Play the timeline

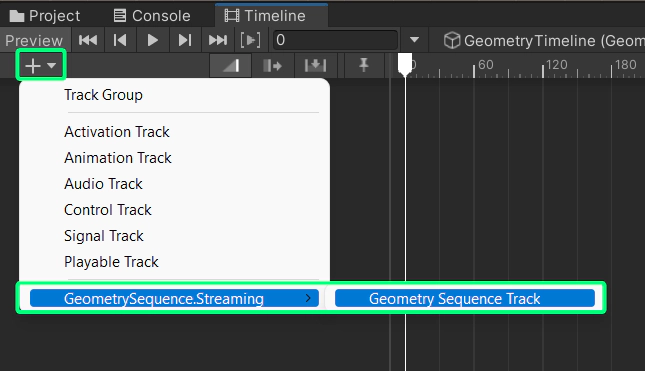tap(153, 40)
